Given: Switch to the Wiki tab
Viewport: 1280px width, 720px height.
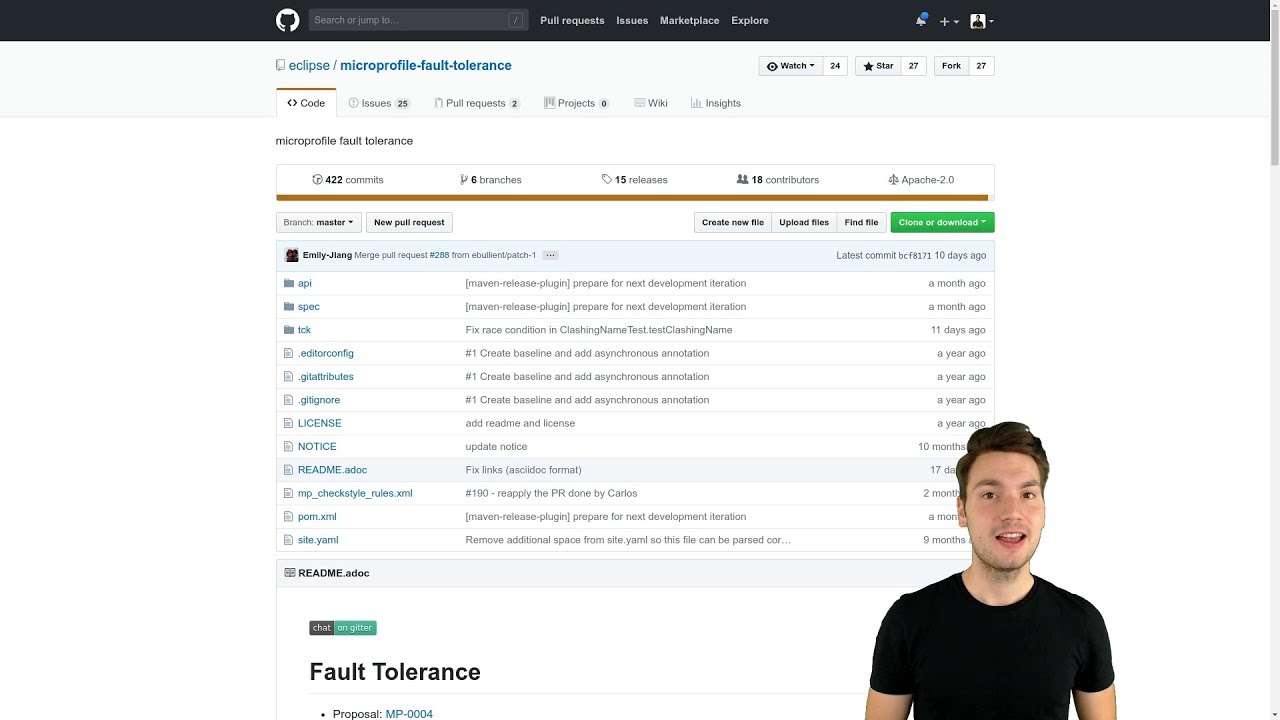Looking at the screenshot, I should (651, 103).
